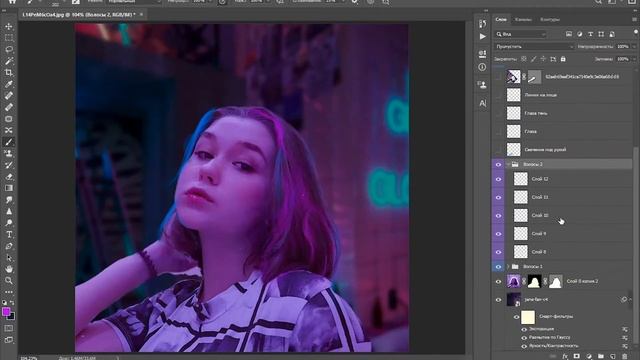Hide the Слой 10 layer
The height and width of the screenshot is (360, 640).
coord(498,216)
